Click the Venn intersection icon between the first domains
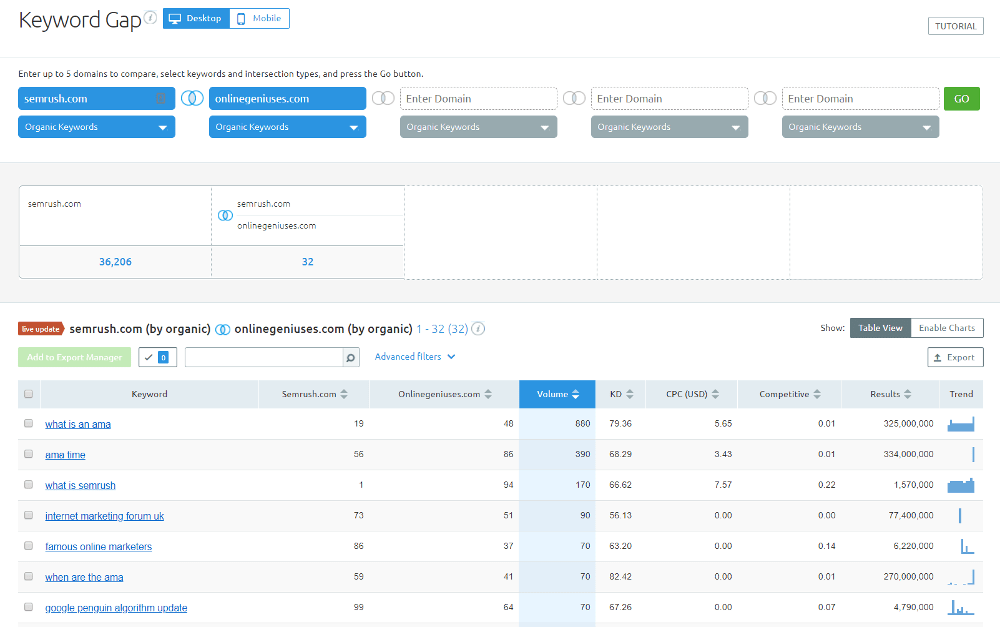 click(193, 98)
